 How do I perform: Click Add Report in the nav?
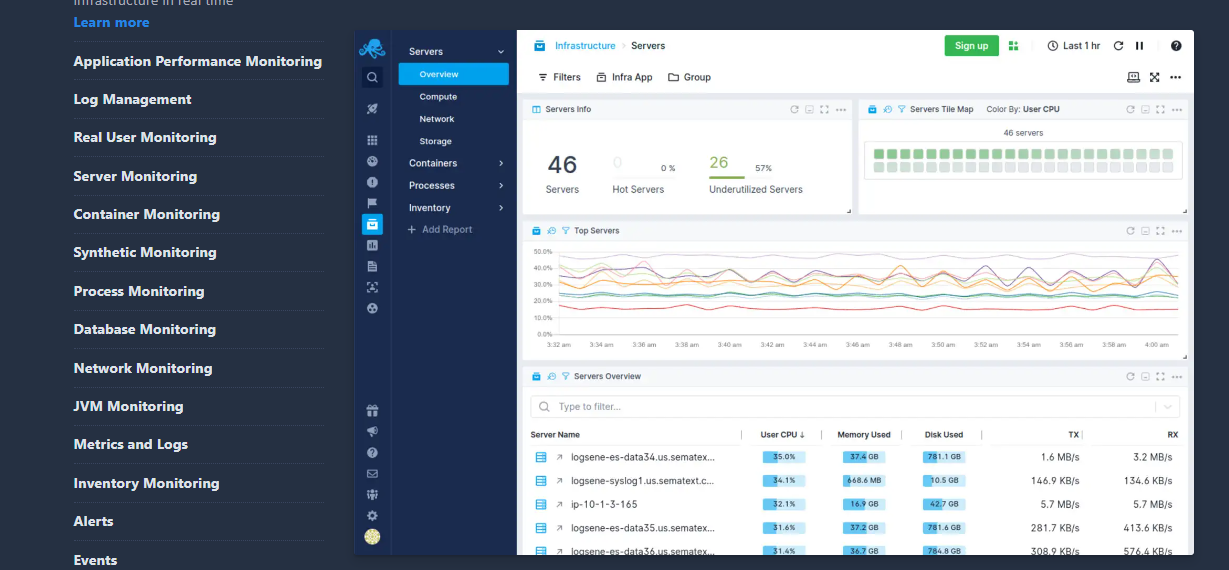pos(440,230)
